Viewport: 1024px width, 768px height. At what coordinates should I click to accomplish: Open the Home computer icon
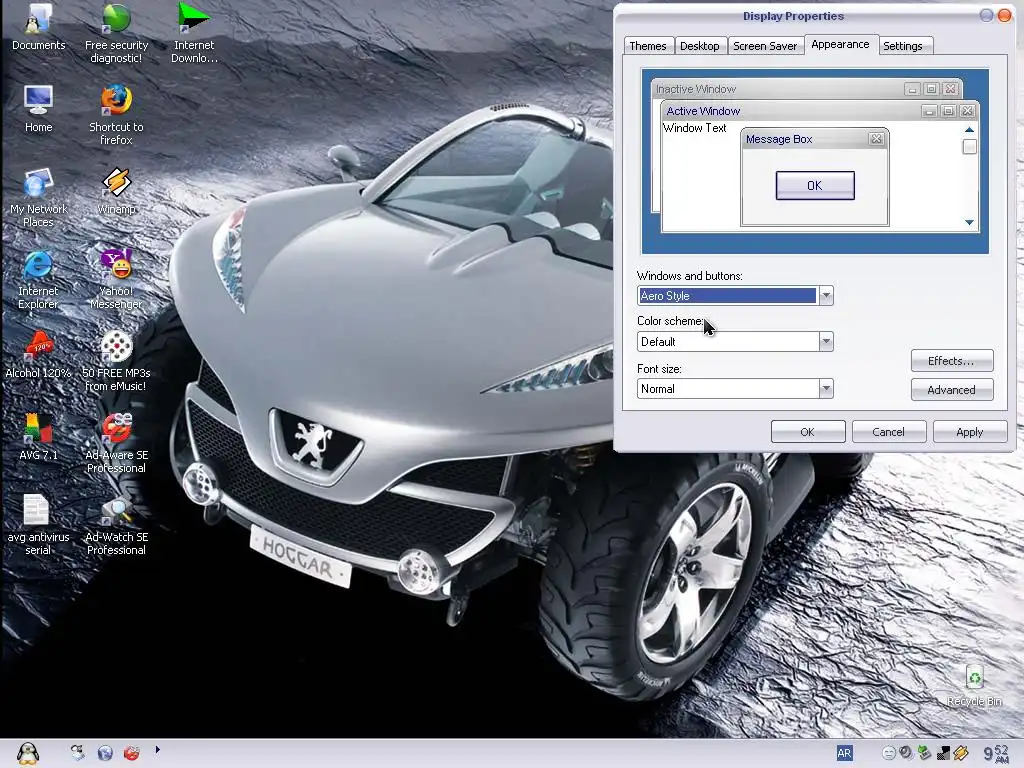pyautogui.click(x=39, y=108)
